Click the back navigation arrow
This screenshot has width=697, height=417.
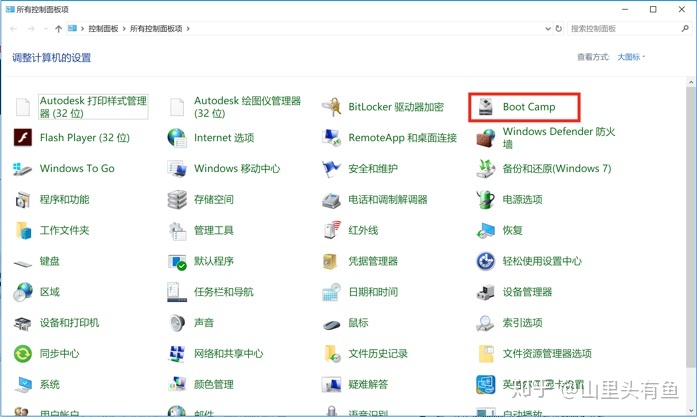tap(13, 29)
